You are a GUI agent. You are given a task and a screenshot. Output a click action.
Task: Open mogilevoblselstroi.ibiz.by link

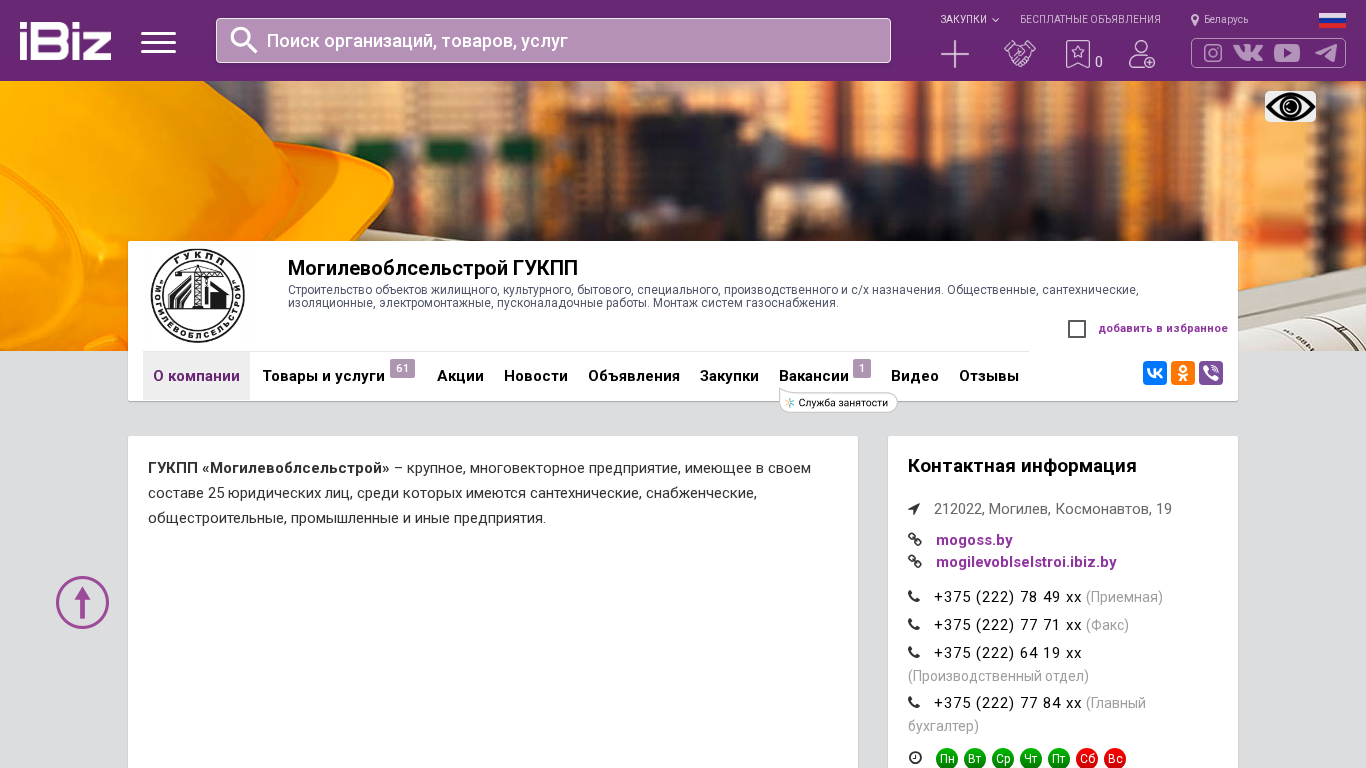[x=1026, y=562]
